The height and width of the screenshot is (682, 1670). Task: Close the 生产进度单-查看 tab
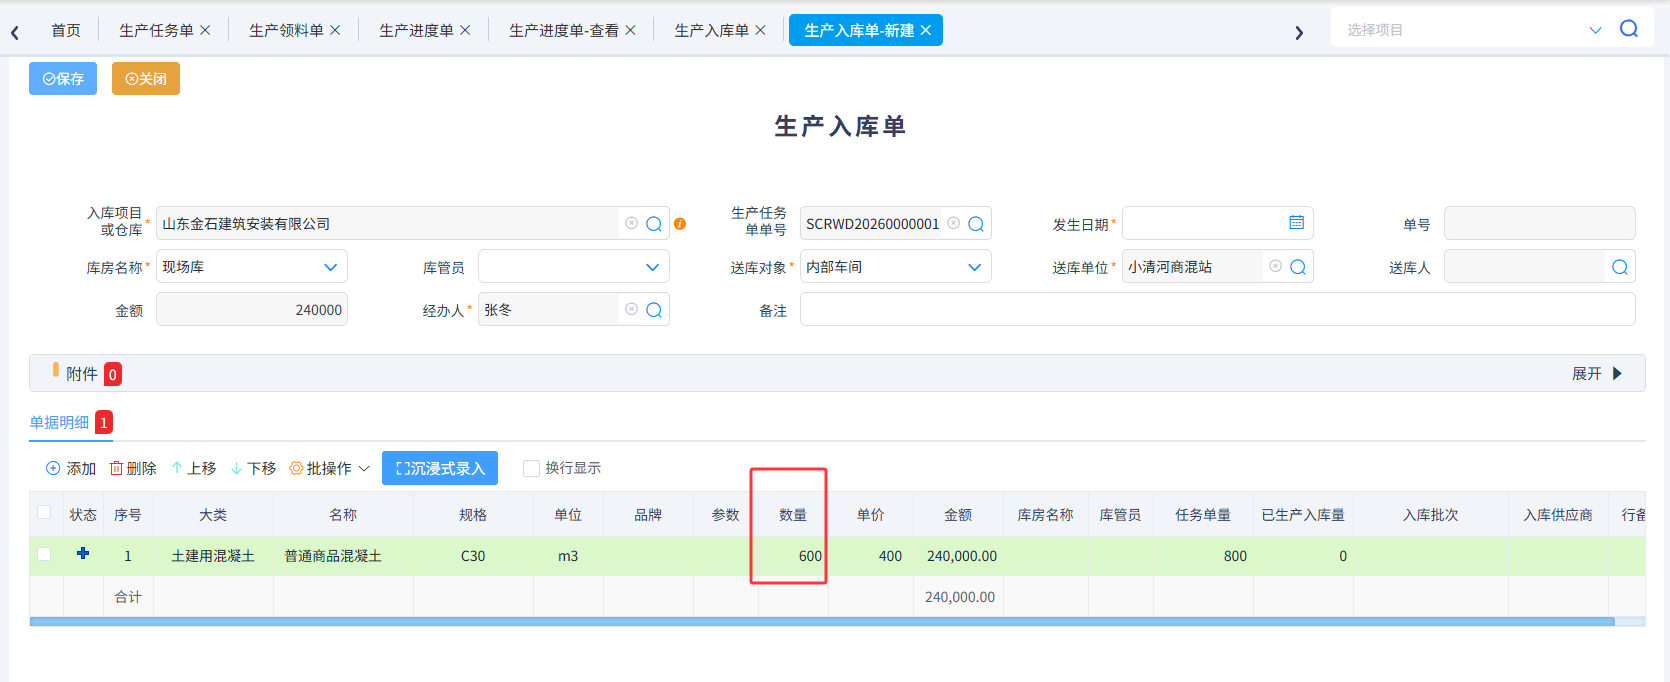click(x=630, y=30)
